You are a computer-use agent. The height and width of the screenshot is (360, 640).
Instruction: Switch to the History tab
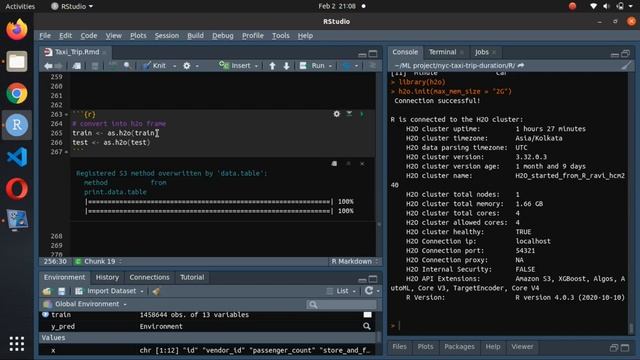107,277
